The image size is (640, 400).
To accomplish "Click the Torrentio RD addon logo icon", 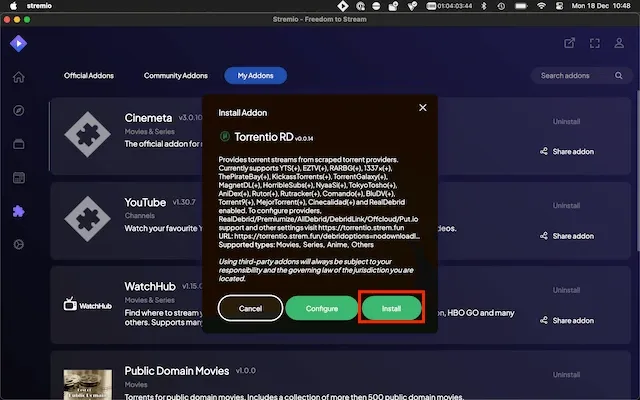I will pos(224,137).
